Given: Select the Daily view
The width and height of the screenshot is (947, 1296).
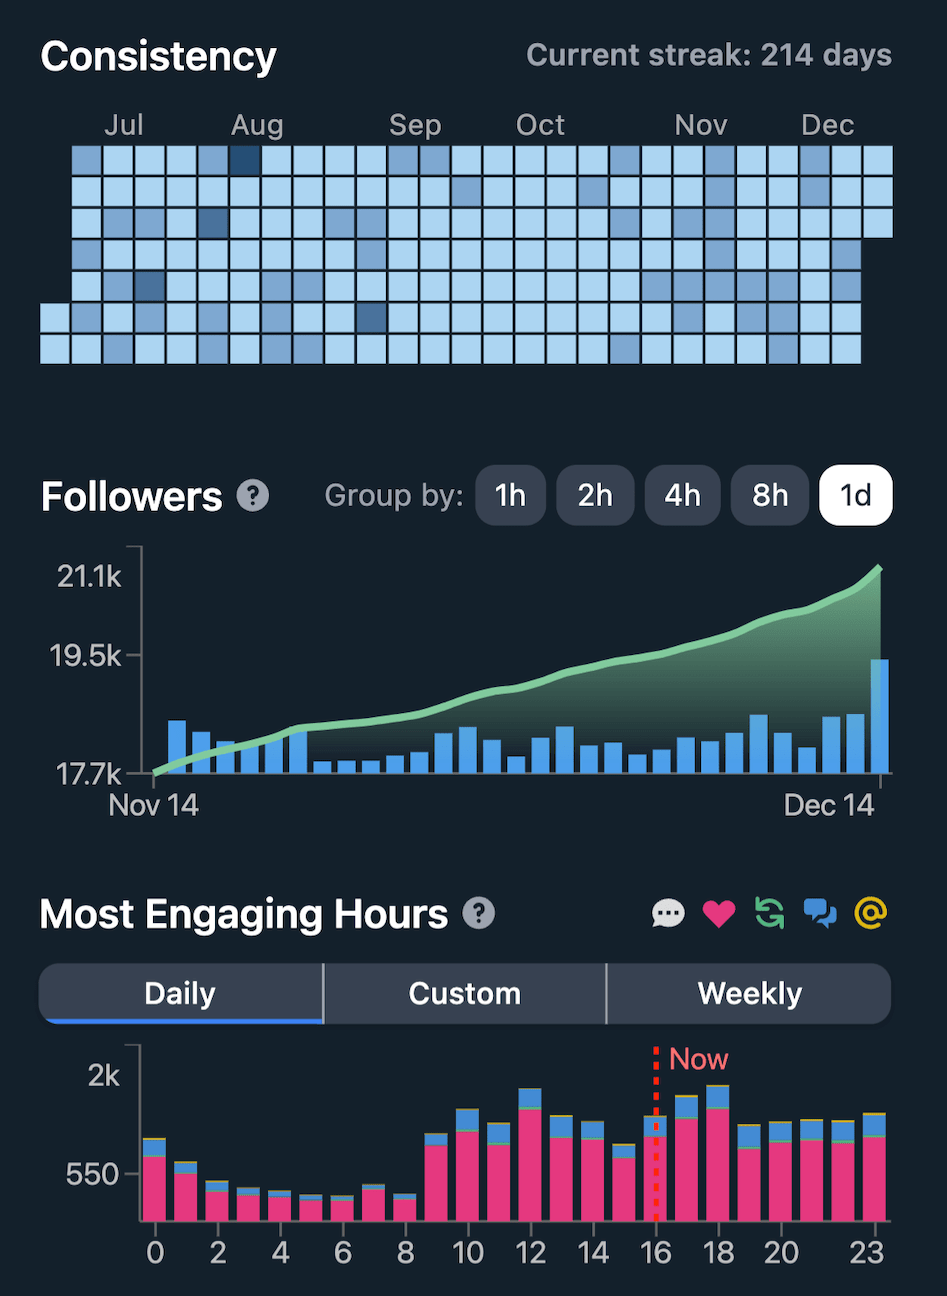Looking at the screenshot, I should [x=180, y=993].
